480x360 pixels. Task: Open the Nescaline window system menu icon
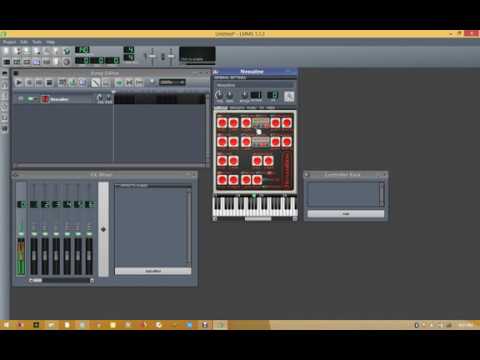[x=216, y=72]
